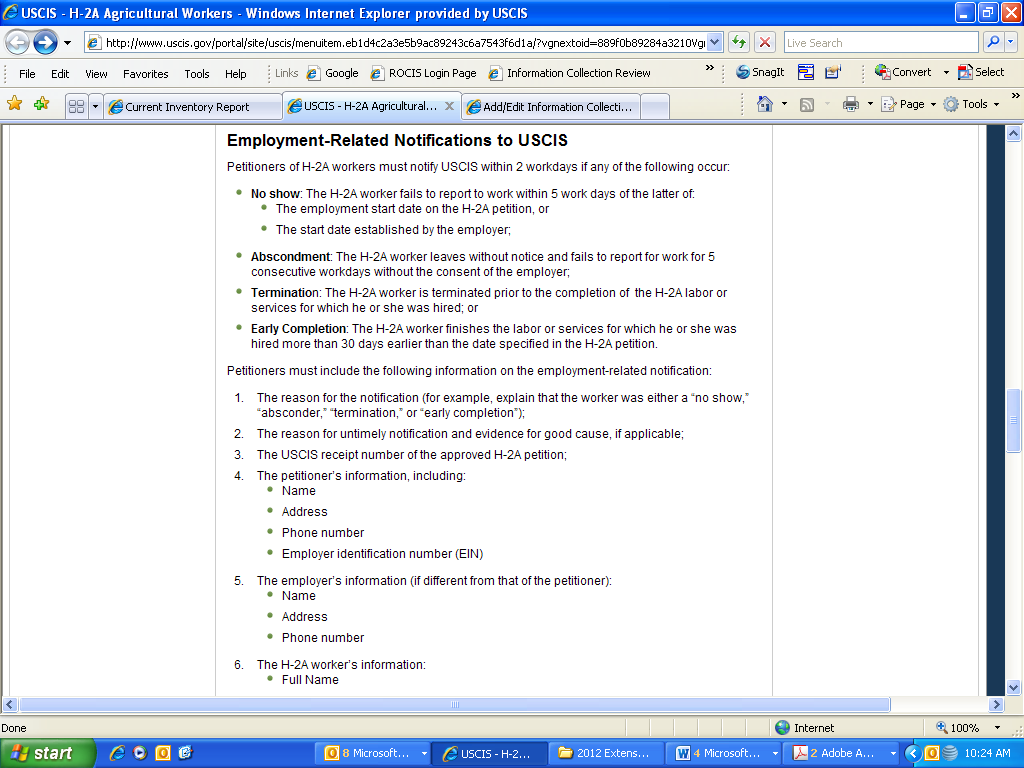The height and width of the screenshot is (768, 1024).
Task: Open the Edit menu
Action: tap(60, 74)
